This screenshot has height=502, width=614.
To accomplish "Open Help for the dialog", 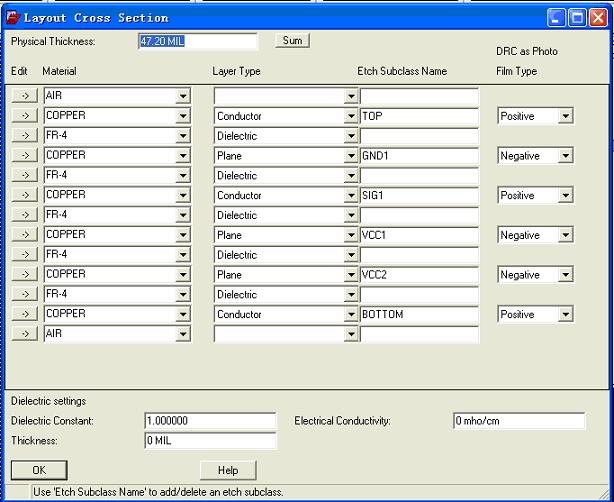I will point(228,470).
